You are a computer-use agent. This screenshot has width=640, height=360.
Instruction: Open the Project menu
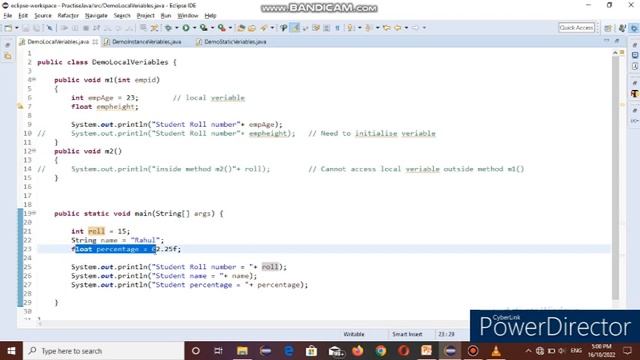(x=146, y=16)
